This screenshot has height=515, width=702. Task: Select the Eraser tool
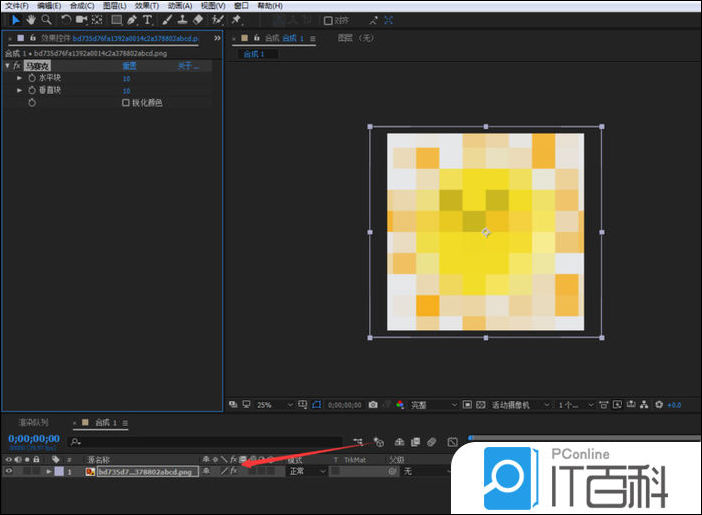(197, 19)
